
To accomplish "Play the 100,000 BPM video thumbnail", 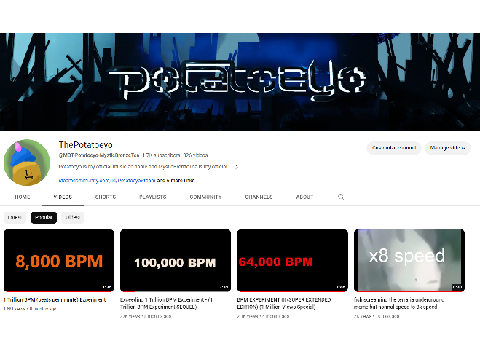I will click(175, 260).
